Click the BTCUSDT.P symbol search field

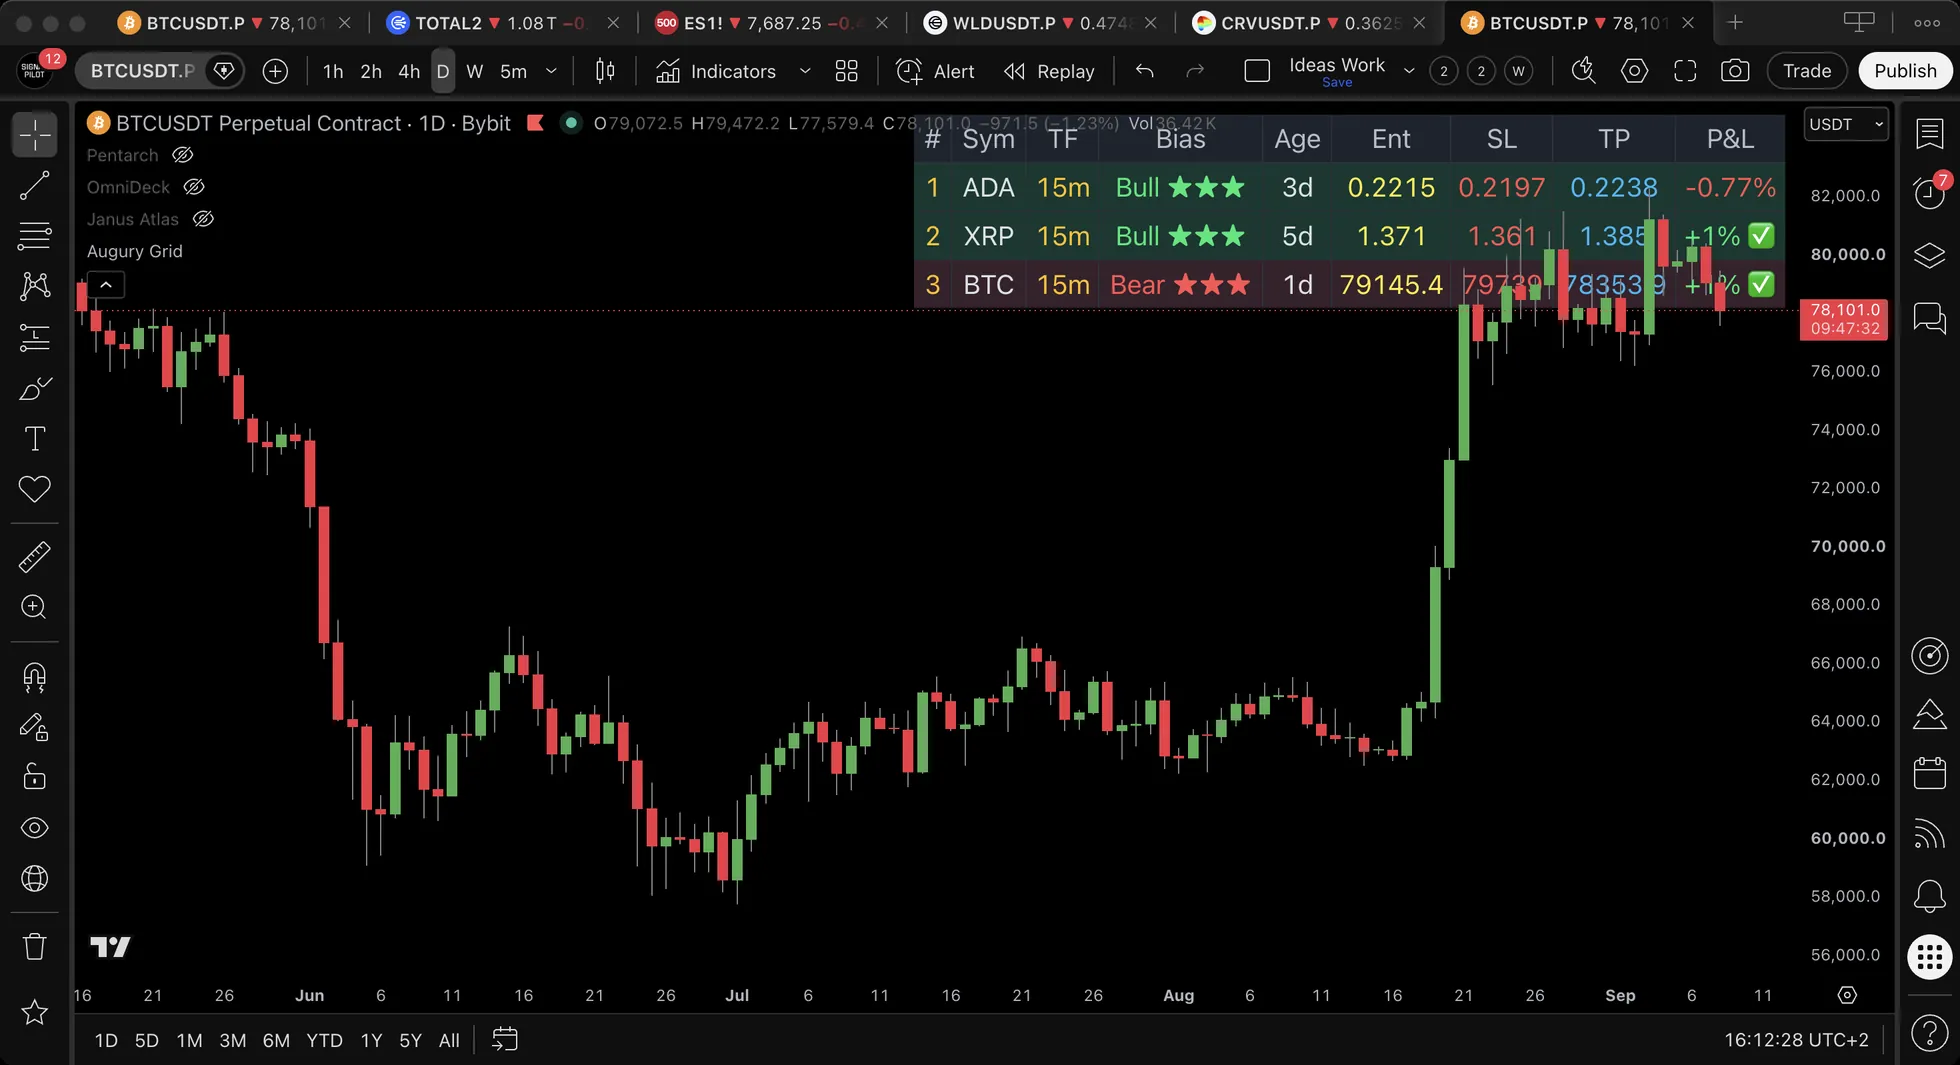(x=142, y=71)
